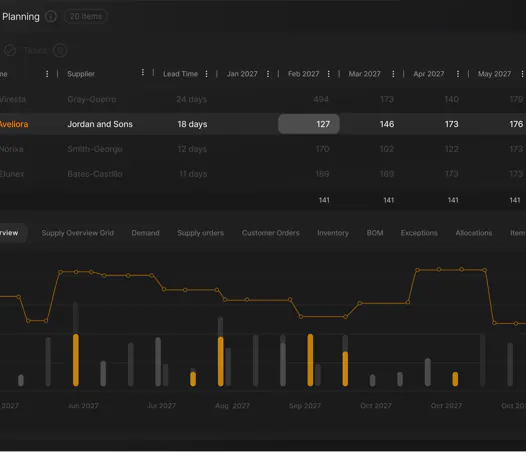Viewport: 526px width, 466px height.
Task: Open the Supplier column options menu
Action: tap(143, 72)
